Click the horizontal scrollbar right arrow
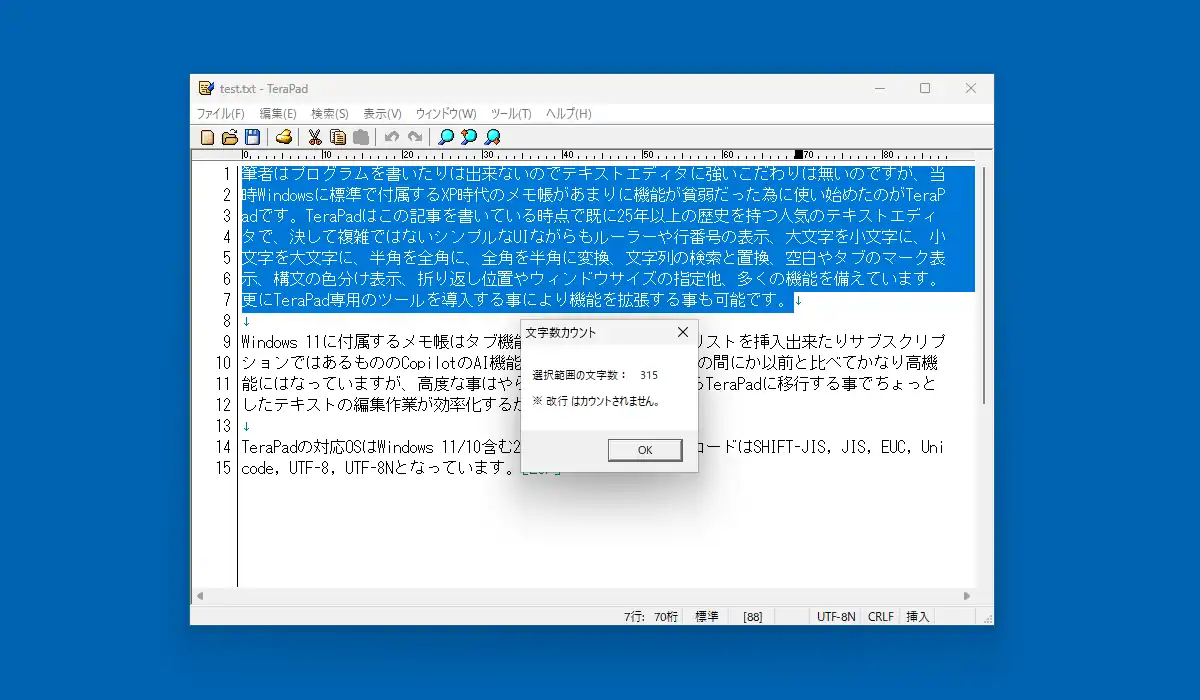 pyautogui.click(x=967, y=596)
